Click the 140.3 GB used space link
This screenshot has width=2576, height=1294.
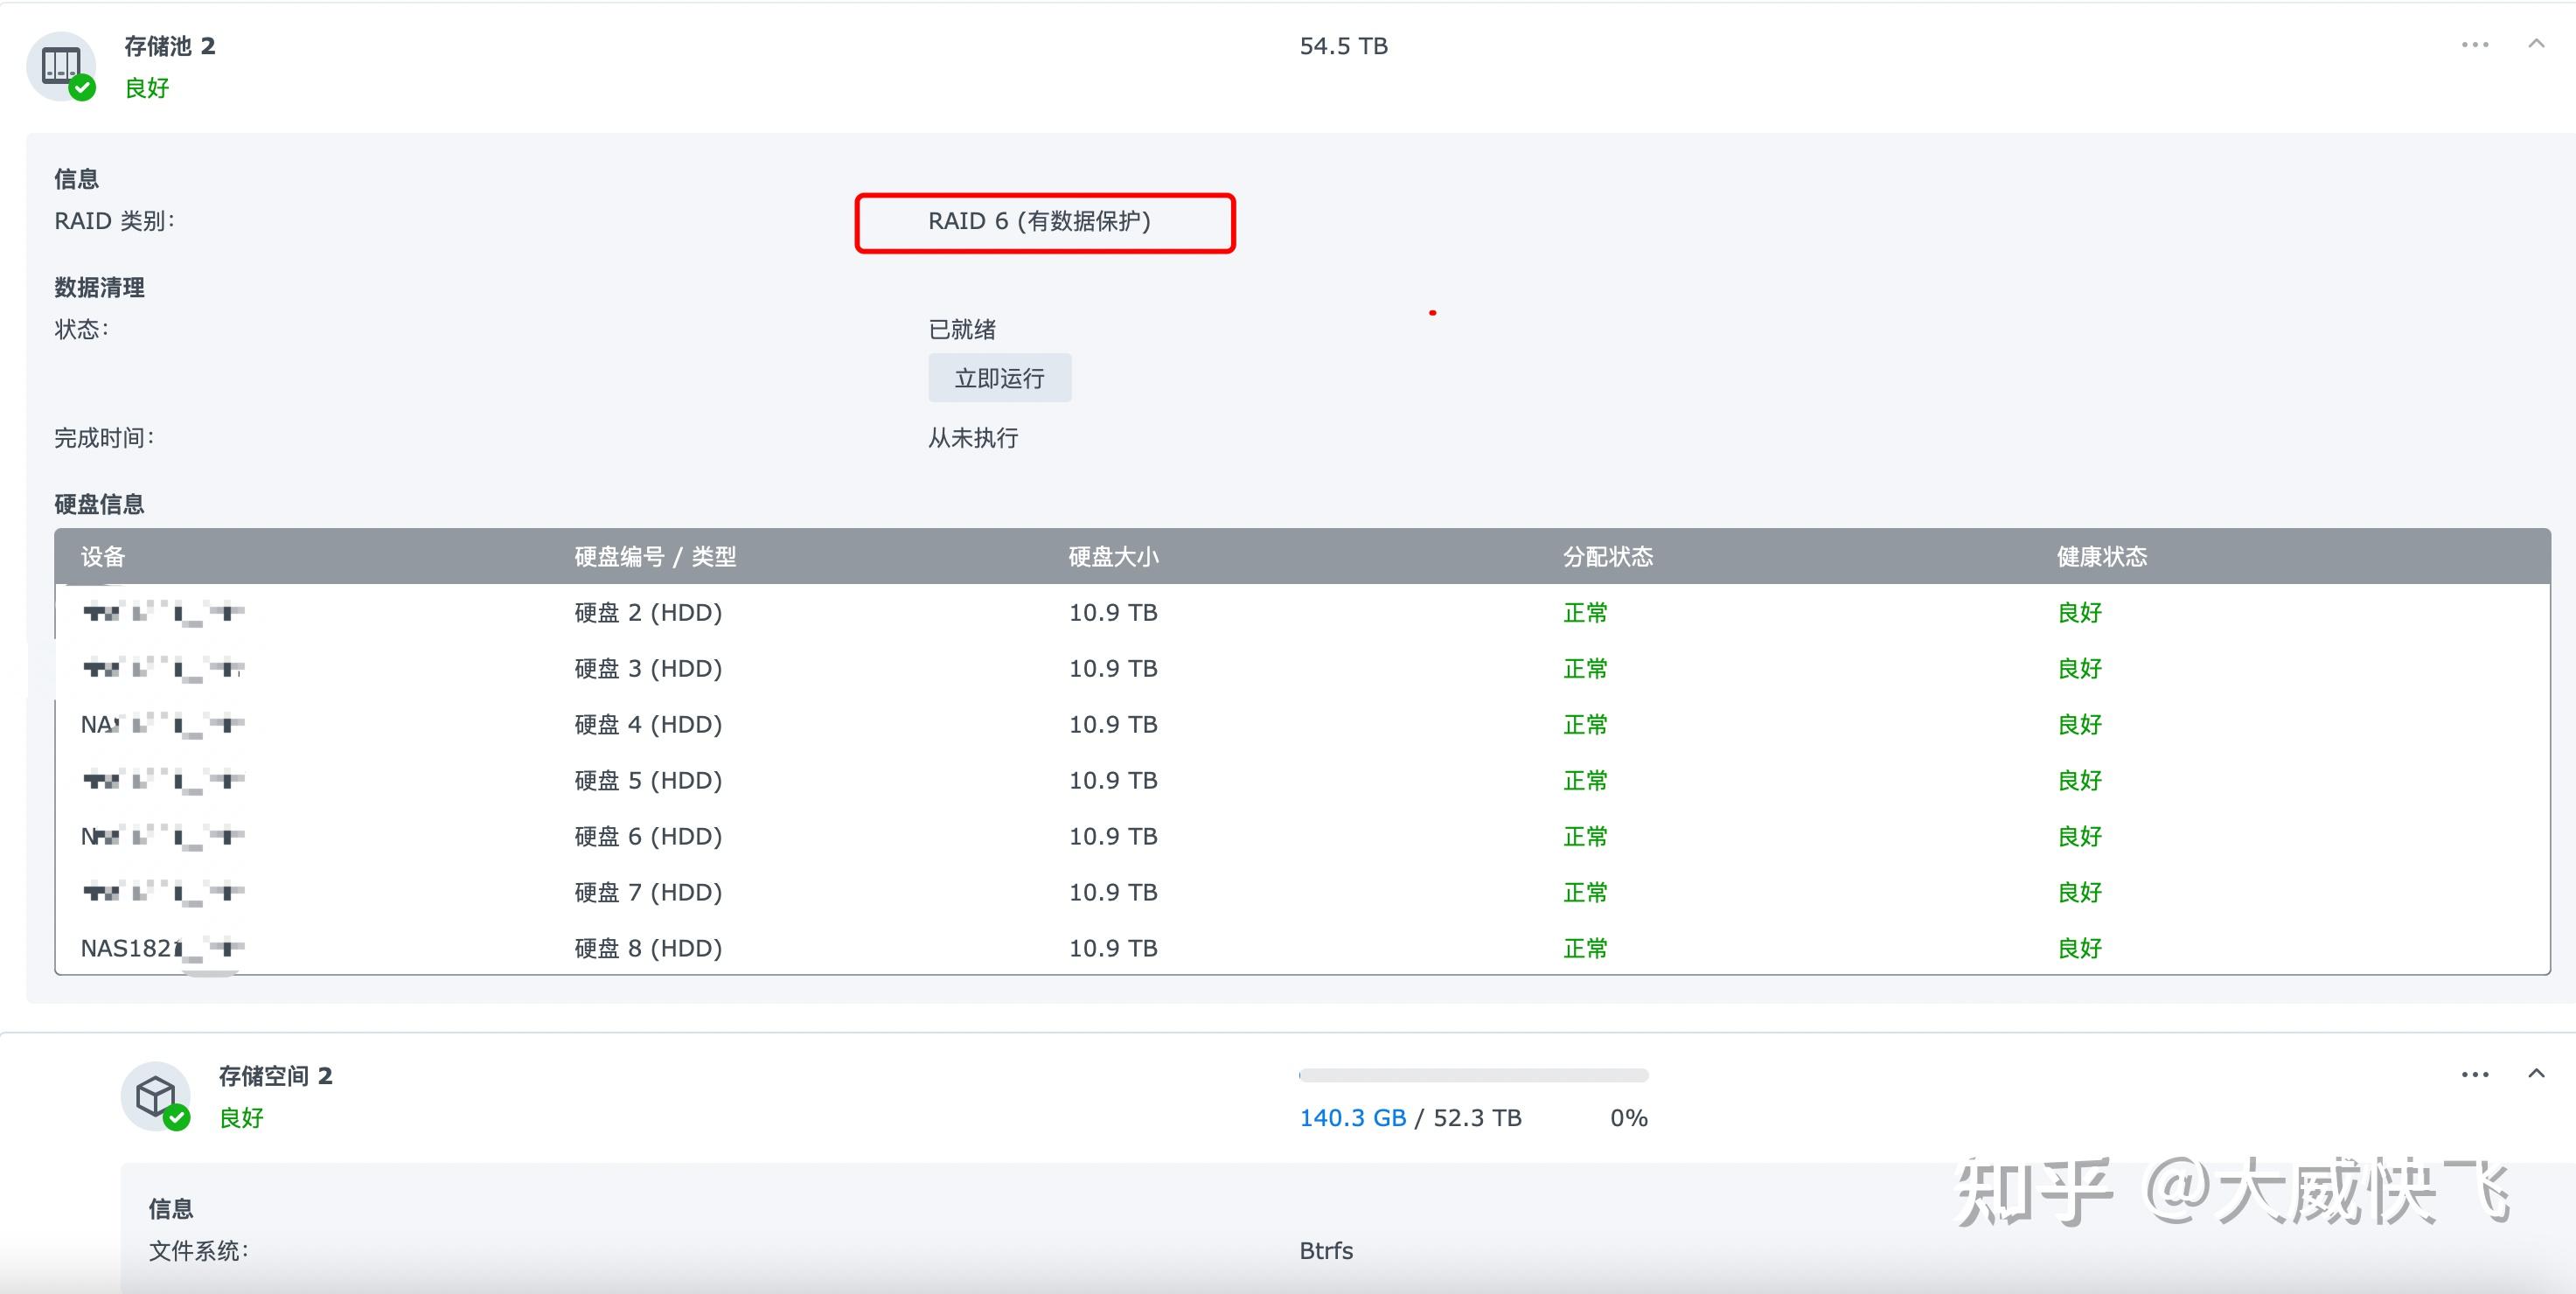pos(1352,1118)
